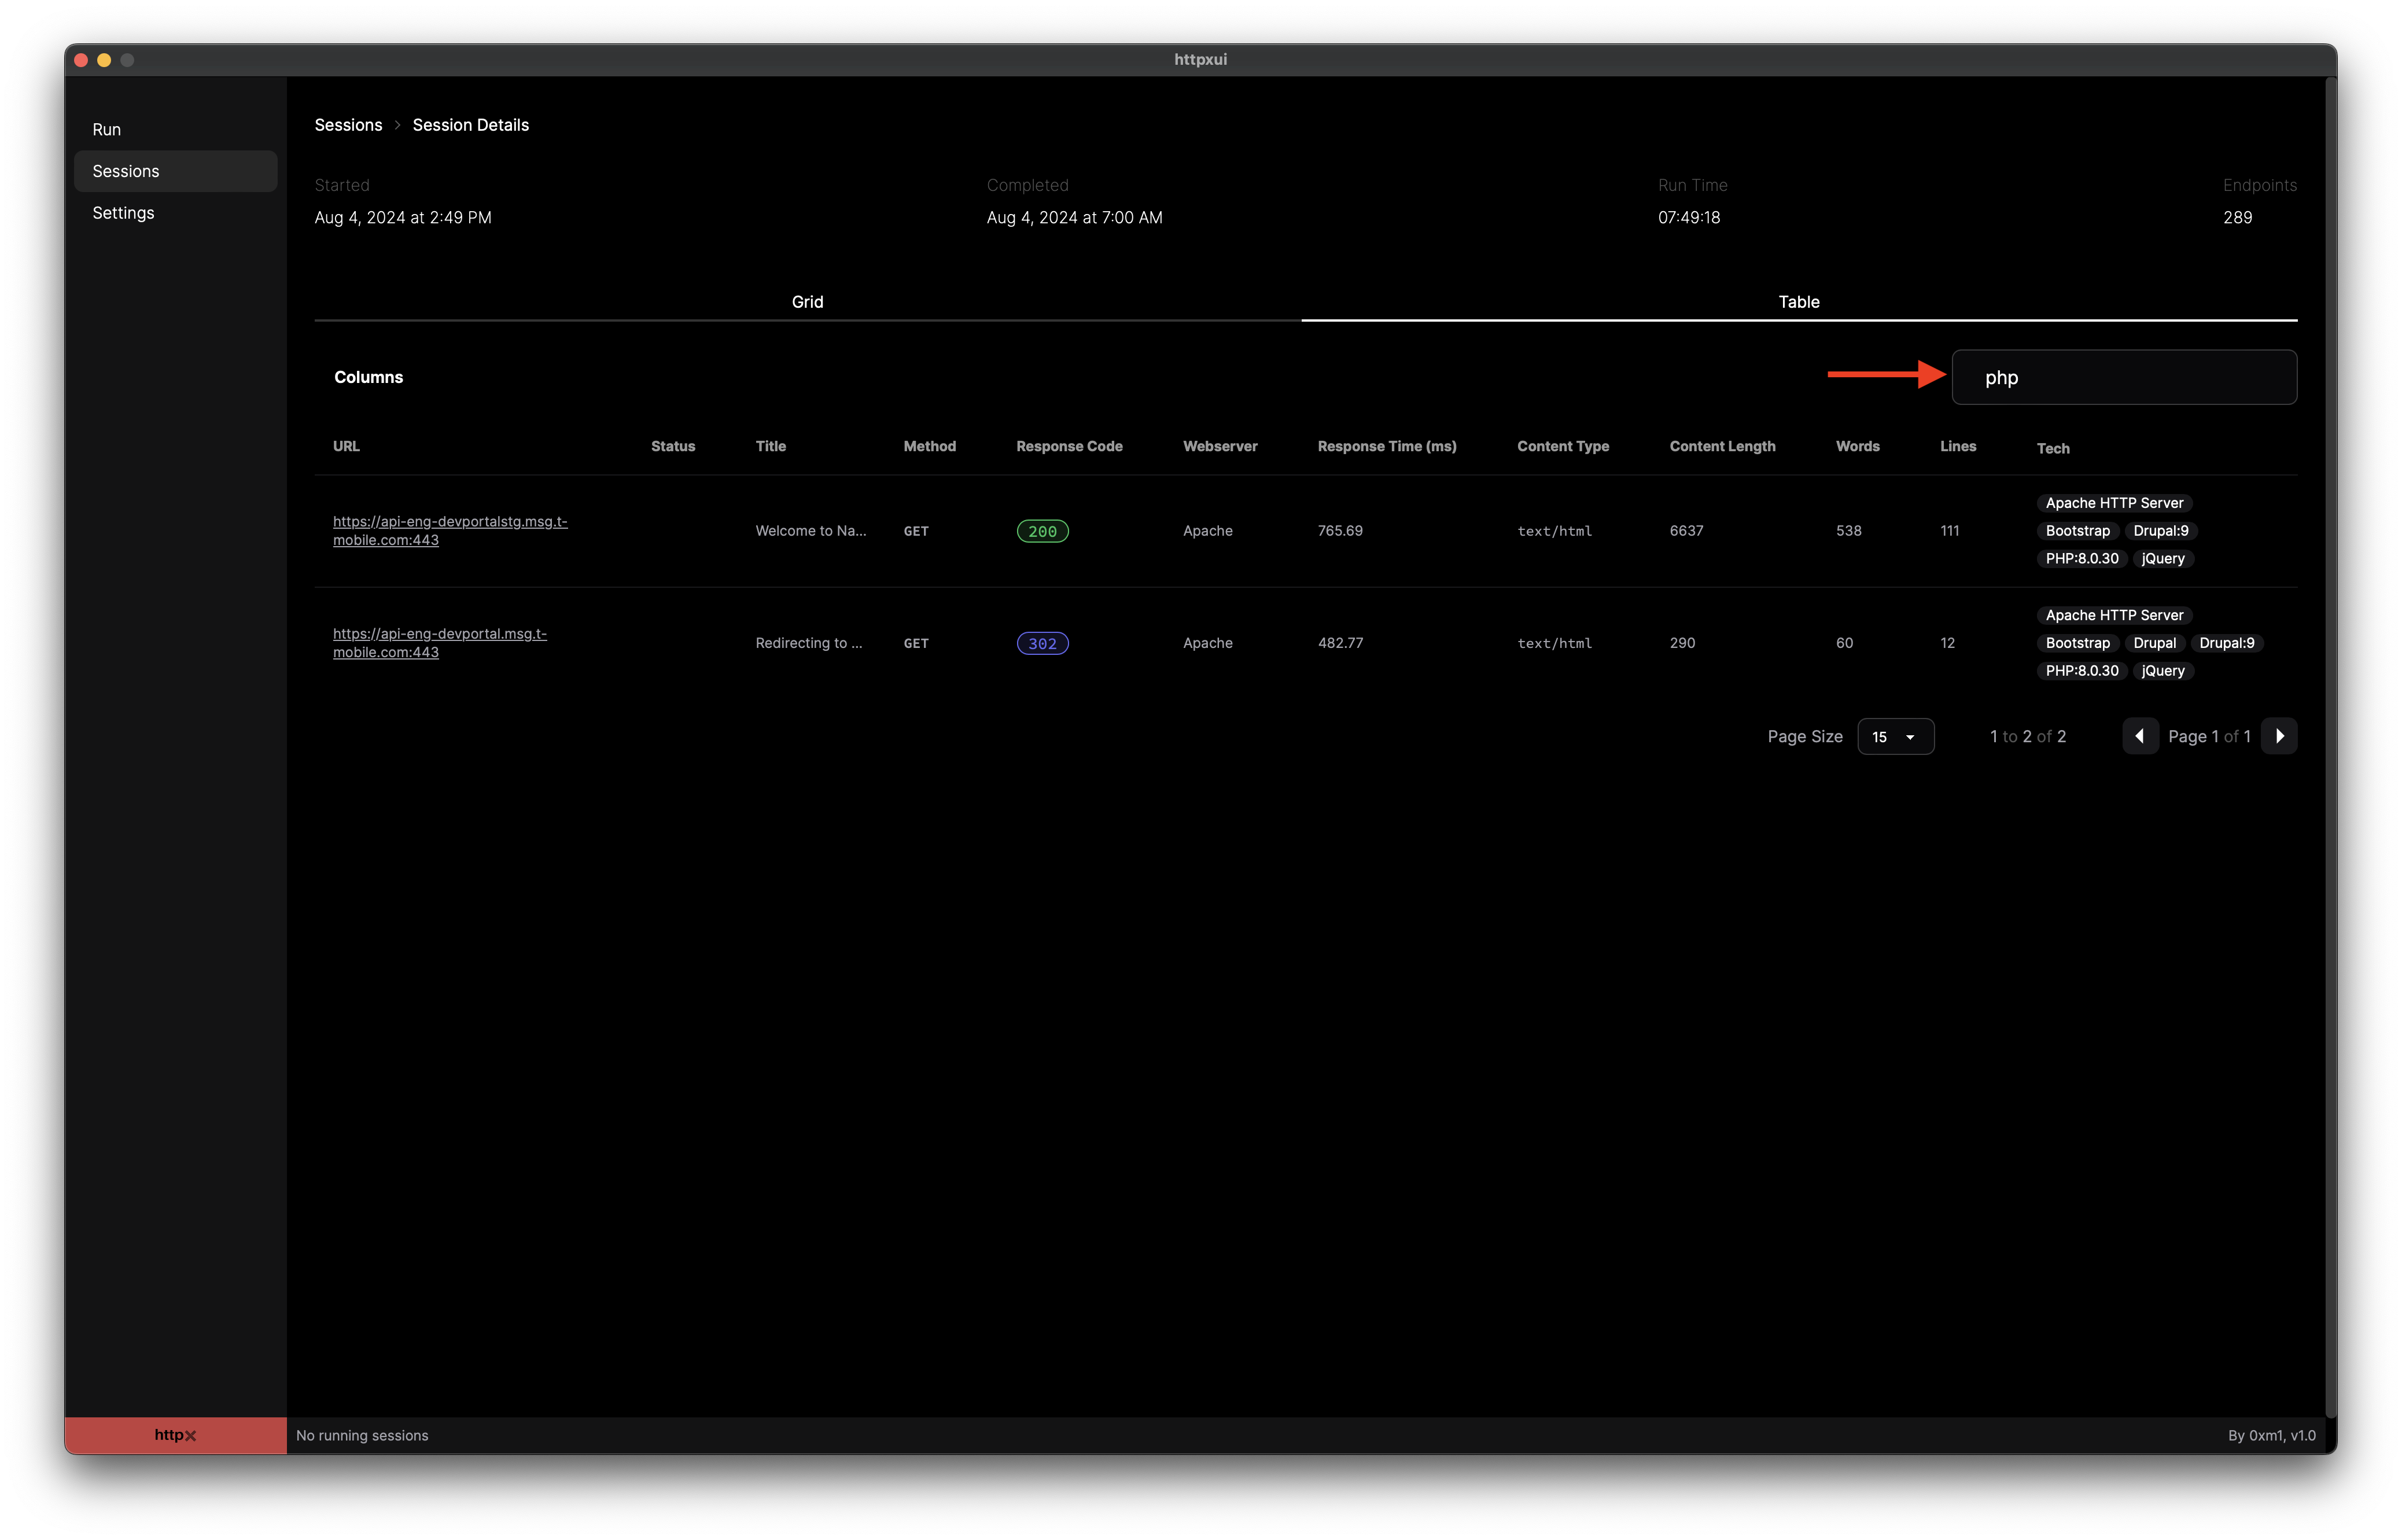Sort by URL column header
2402x1540 pixels.
pyautogui.click(x=346, y=446)
